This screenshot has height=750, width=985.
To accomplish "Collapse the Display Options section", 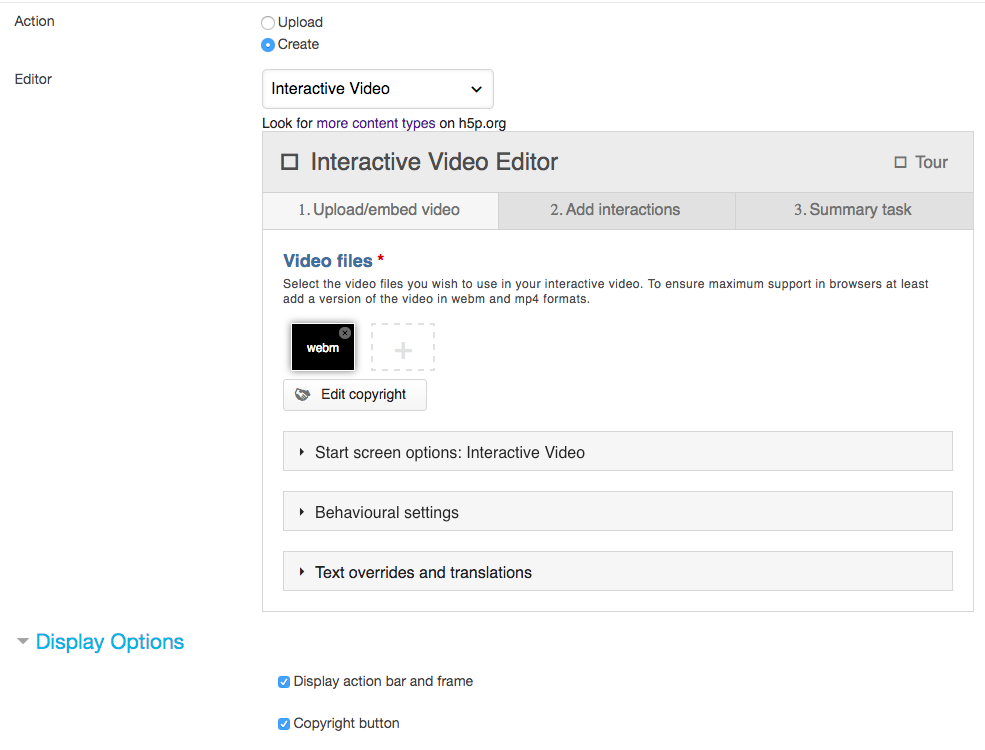I will coord(101,641).
